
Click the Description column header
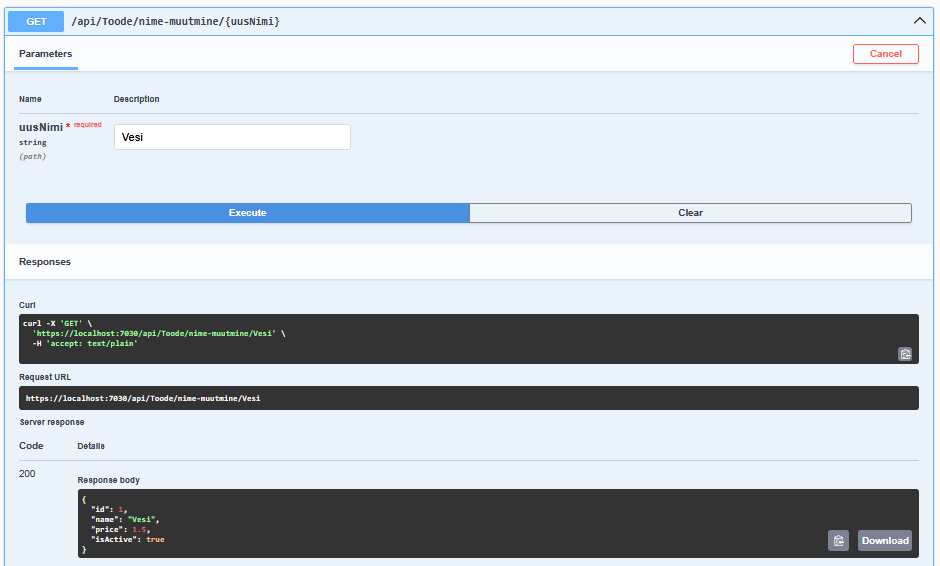pyautogui.click(x=136, y=99)
